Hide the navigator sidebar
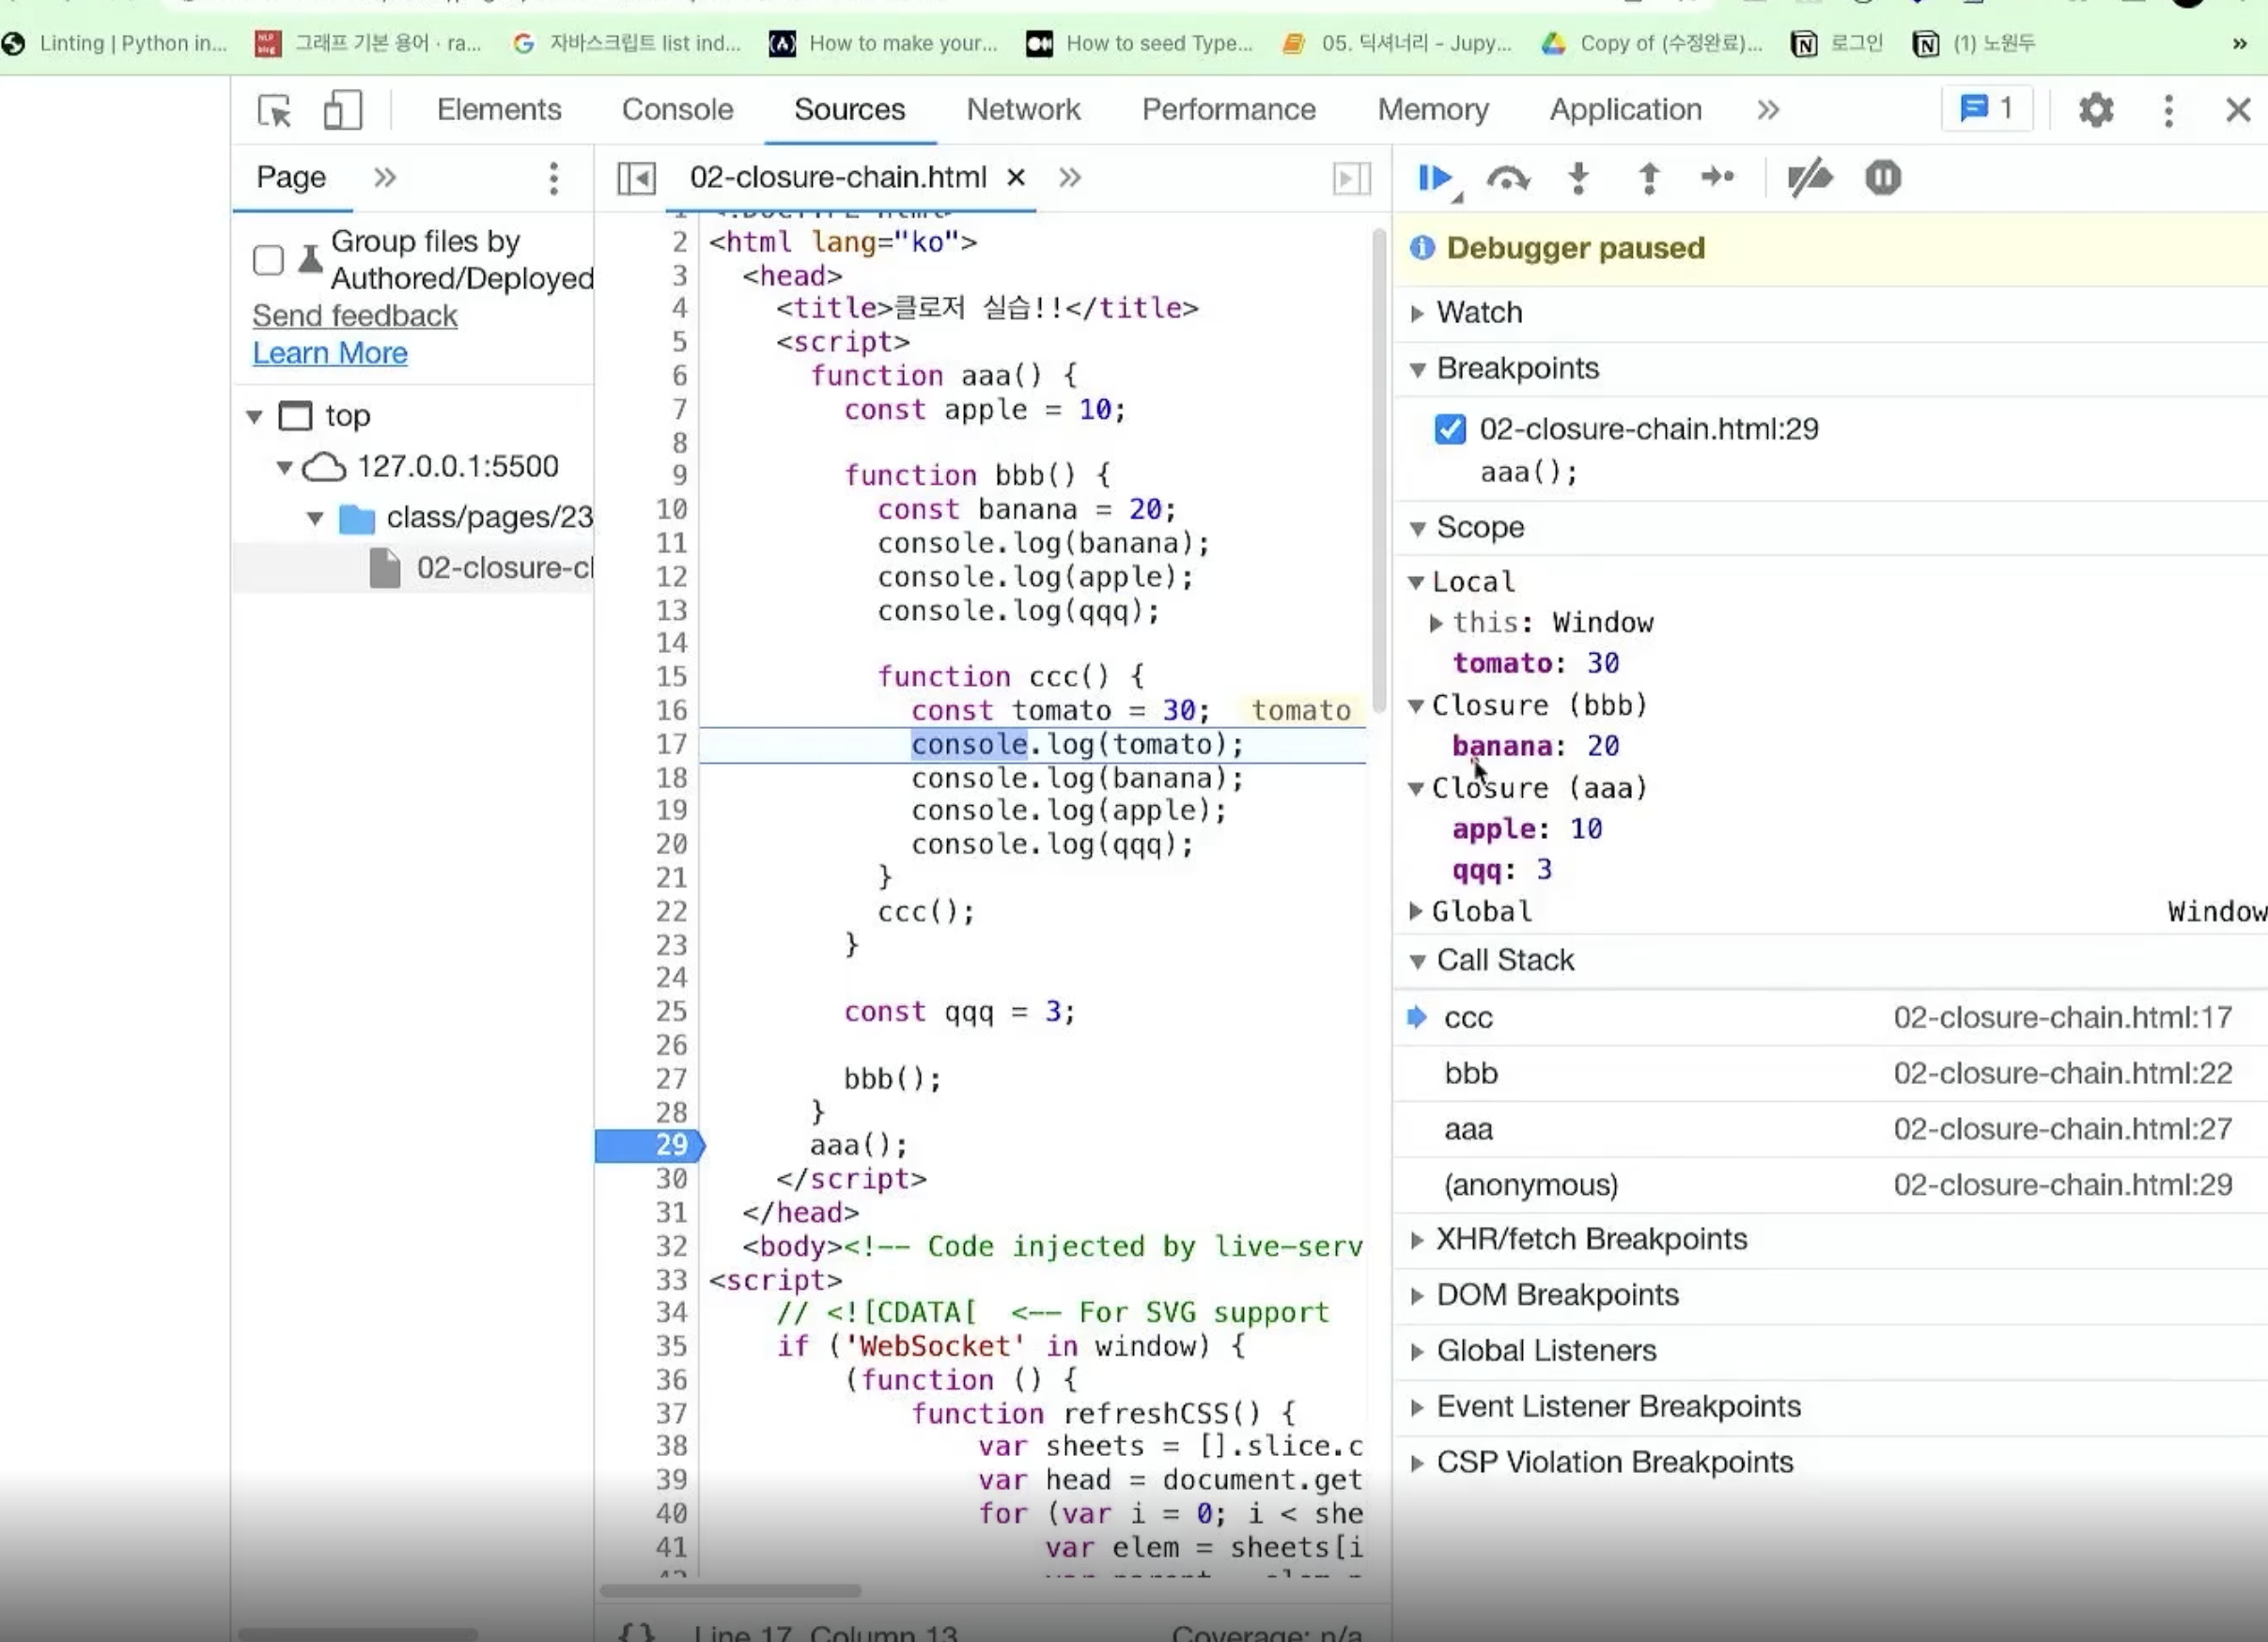The width and height of the screenshot is (2268, 1642). (x=636, y=179)
